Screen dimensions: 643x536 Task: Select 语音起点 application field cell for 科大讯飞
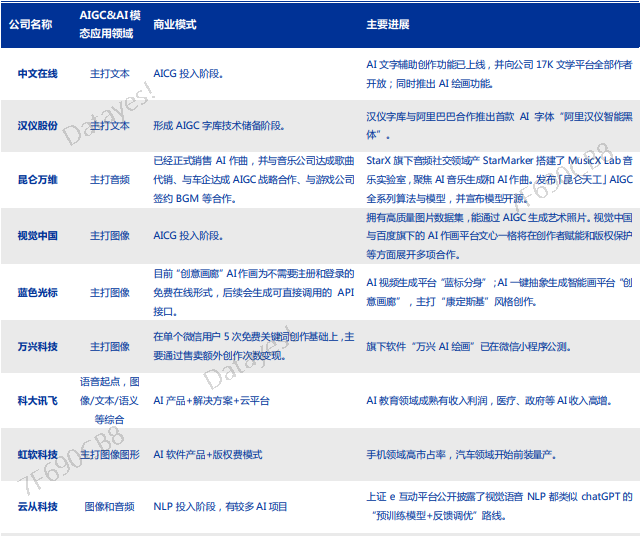tap(110, 401)
